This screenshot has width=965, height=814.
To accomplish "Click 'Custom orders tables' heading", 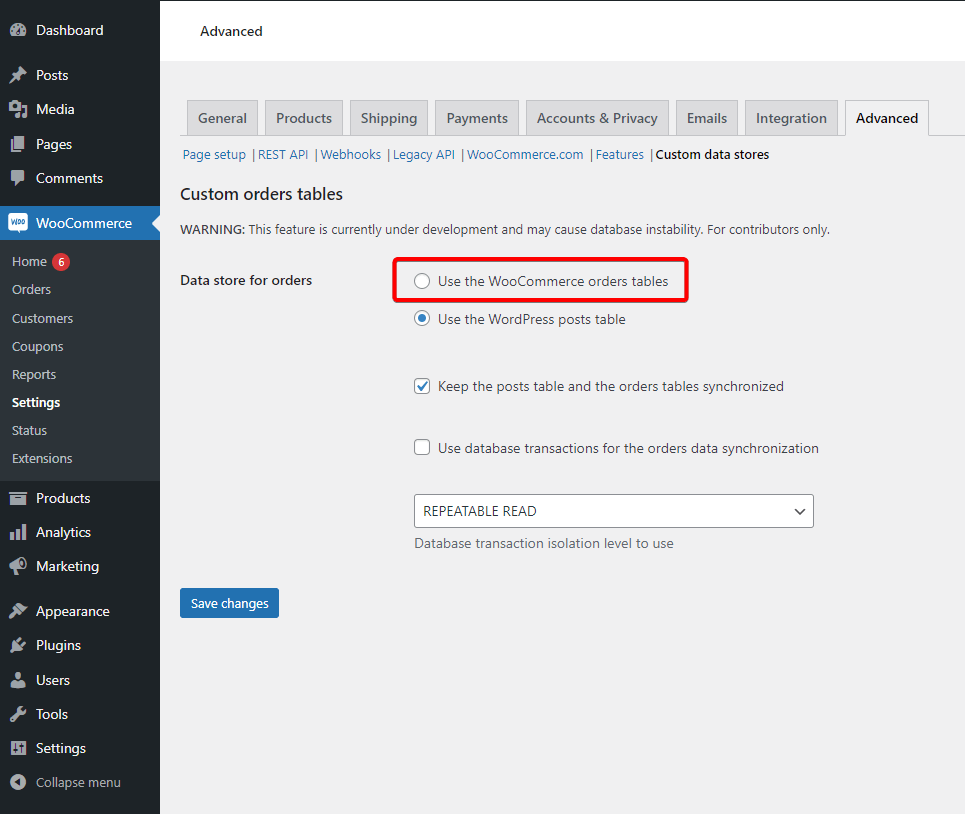I will point(262,194).
